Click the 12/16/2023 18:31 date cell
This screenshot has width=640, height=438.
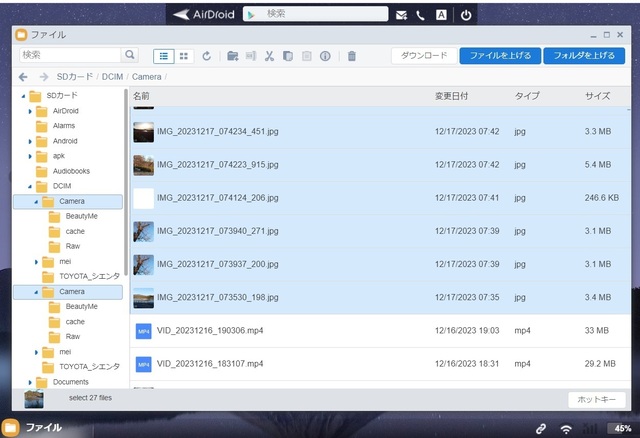(x=467, y=364)
